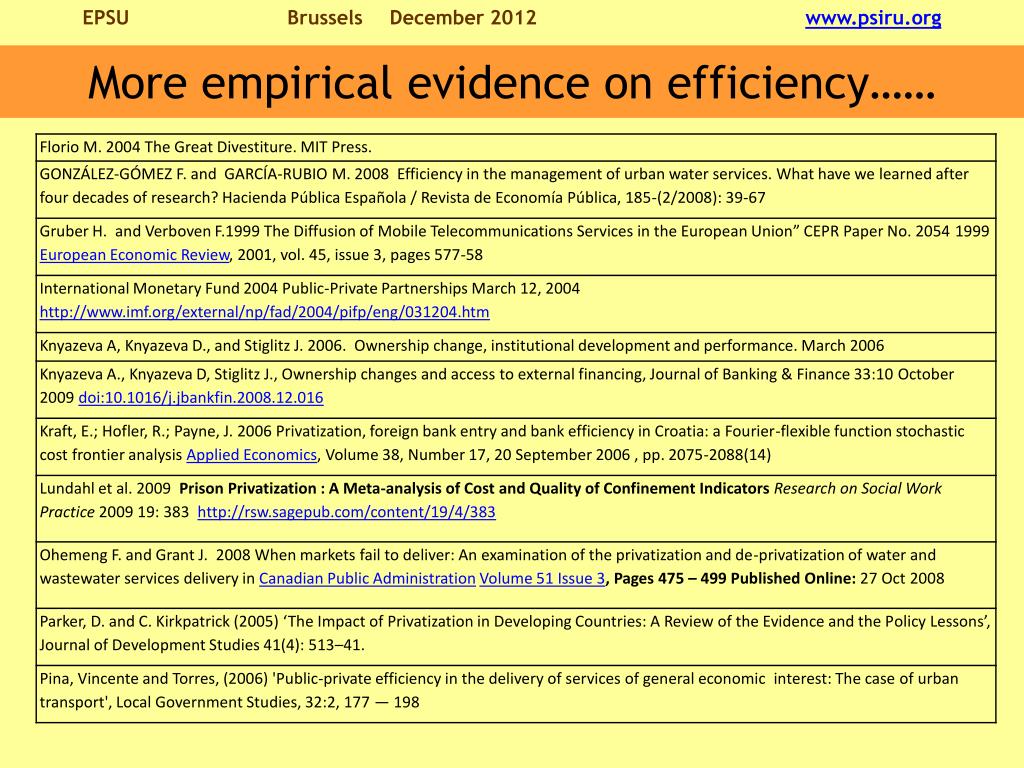The image size is (1024, 768).
Task: Click the 'Brussels' header text
Action: coord(325,18)
